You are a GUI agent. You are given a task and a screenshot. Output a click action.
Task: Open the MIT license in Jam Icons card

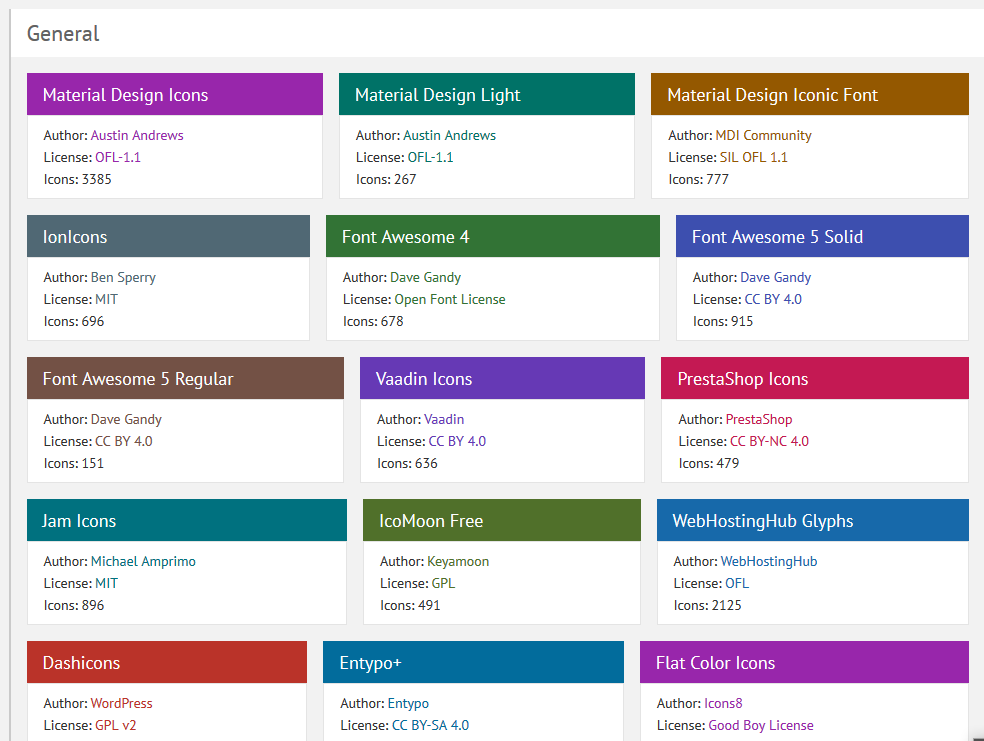[x=107, y=583]
